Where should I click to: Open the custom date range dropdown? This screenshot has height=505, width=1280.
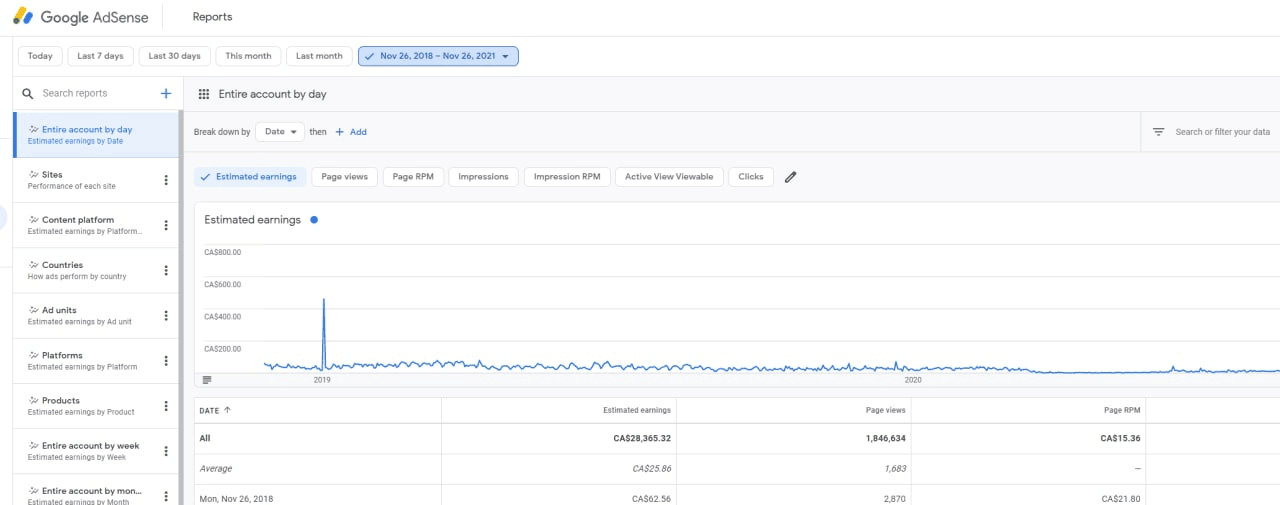pos(438,56)
